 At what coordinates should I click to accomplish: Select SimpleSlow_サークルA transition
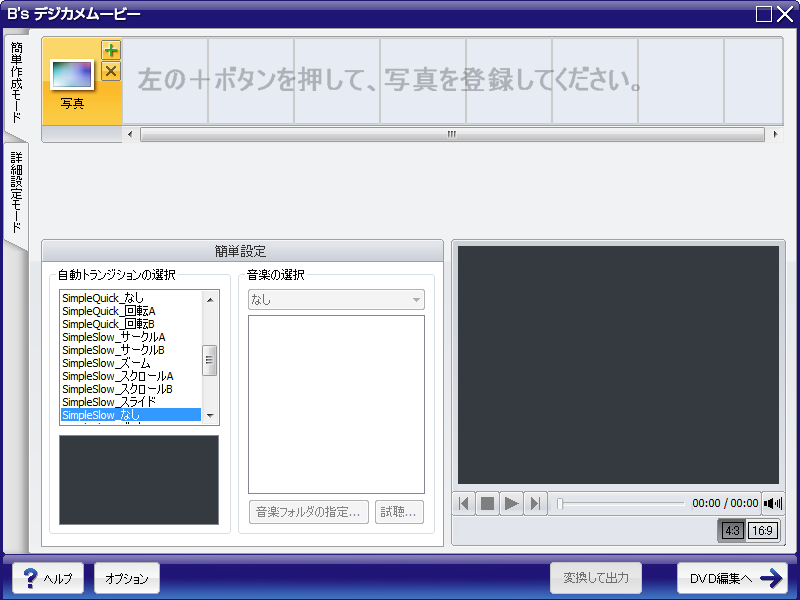click(131, 337)
